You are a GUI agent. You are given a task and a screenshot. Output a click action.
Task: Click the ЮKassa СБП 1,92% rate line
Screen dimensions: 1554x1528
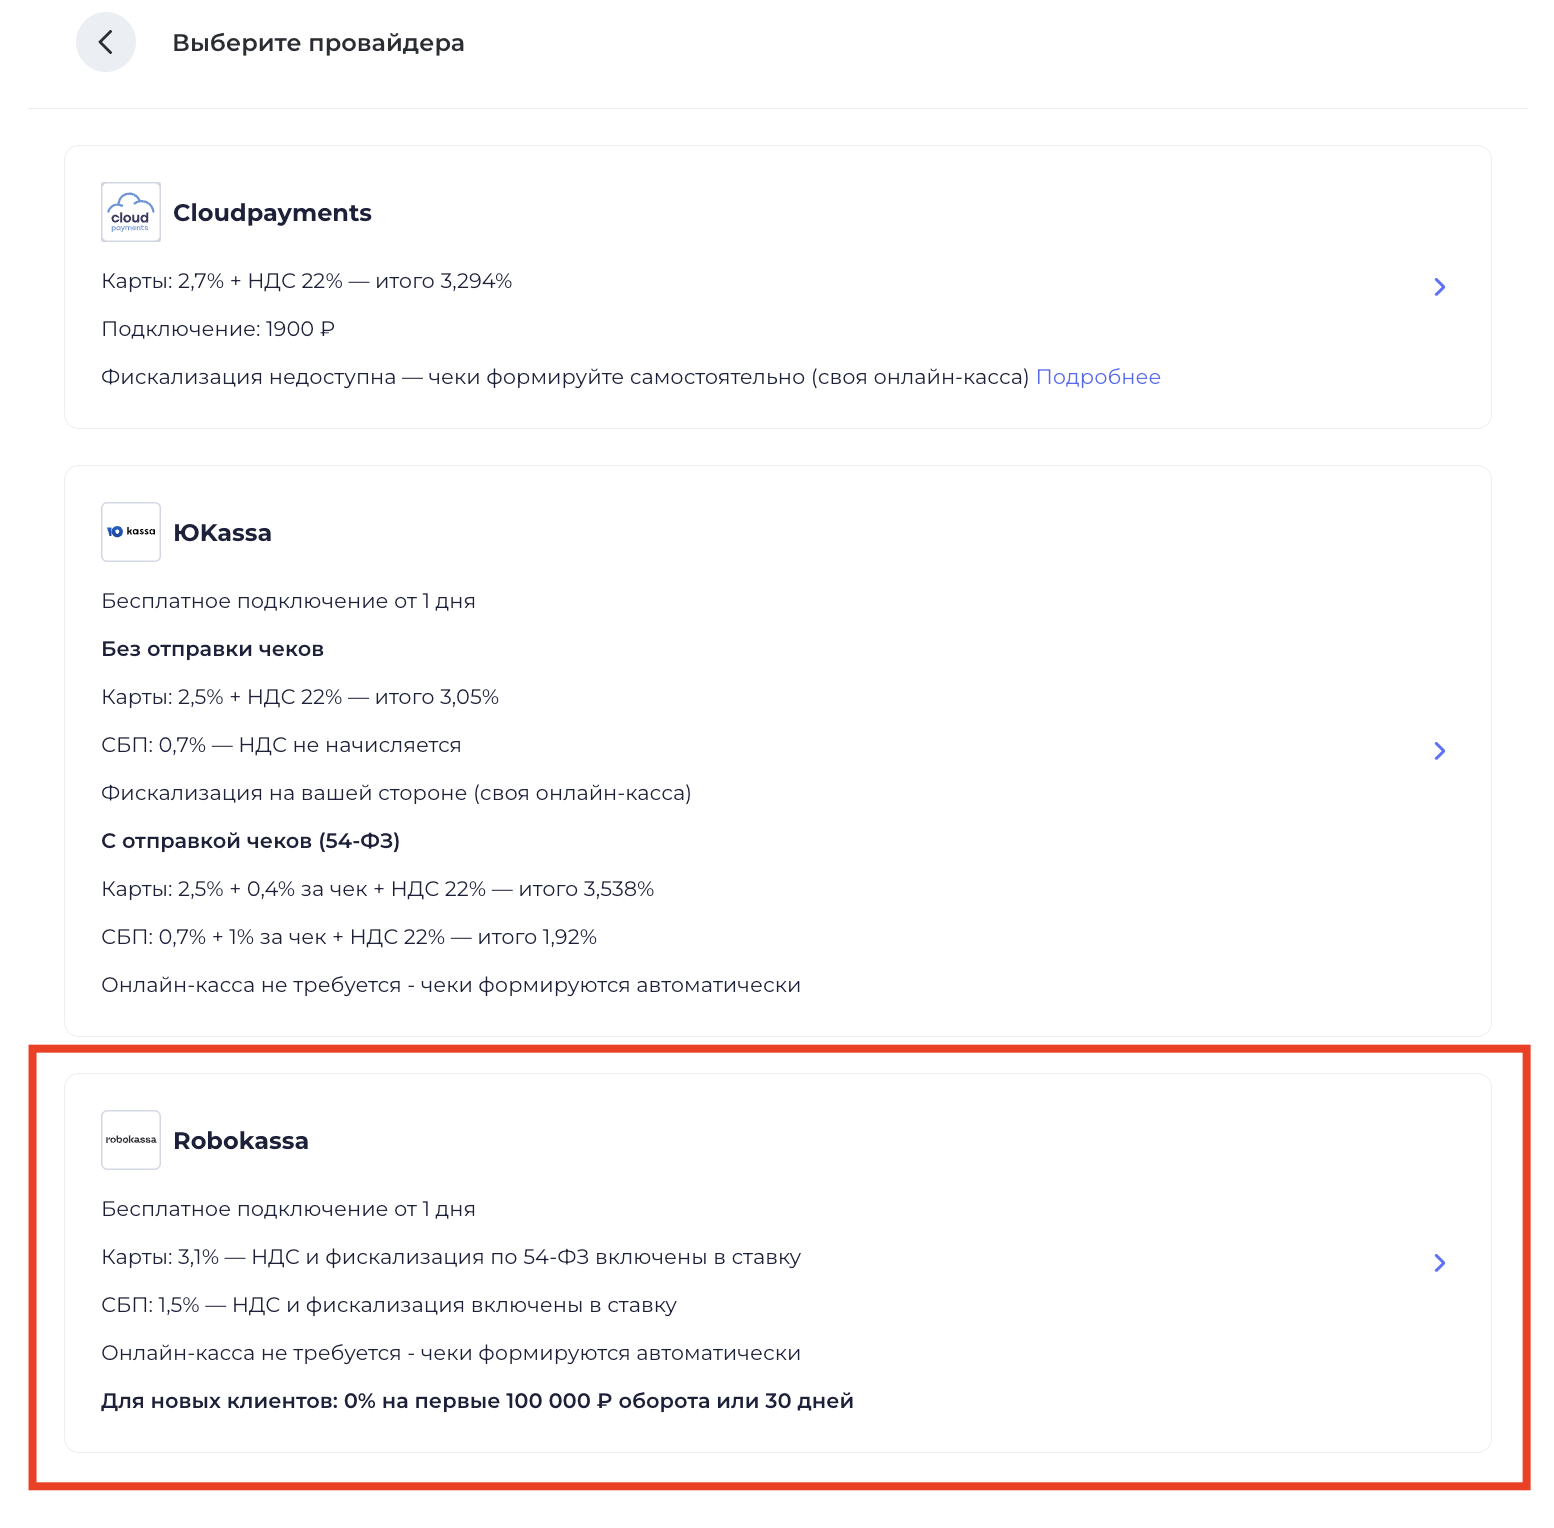349,937
